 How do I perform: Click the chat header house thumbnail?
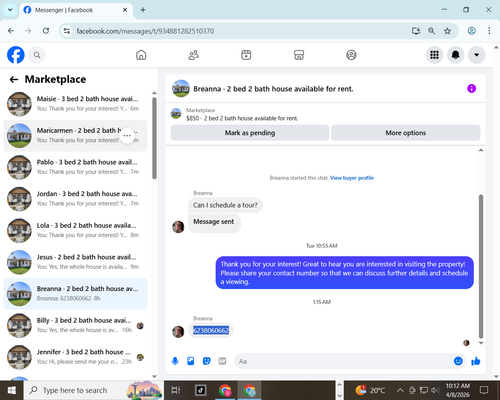tap(181, 88)
